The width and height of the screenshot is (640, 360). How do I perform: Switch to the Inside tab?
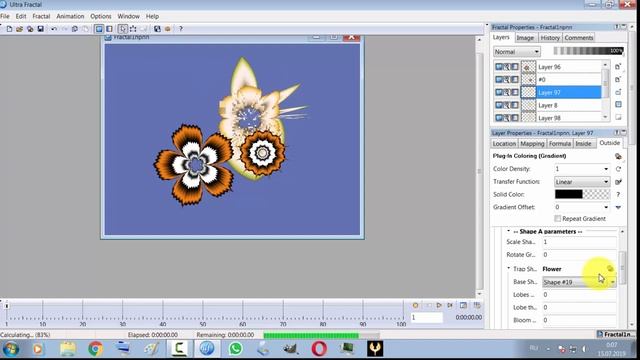click(x=583, y=144)
